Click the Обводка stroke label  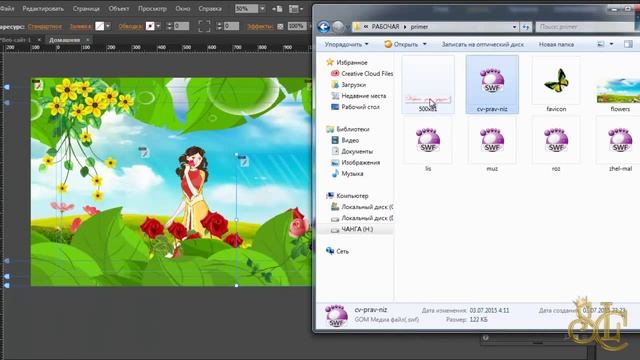[131, 27]
